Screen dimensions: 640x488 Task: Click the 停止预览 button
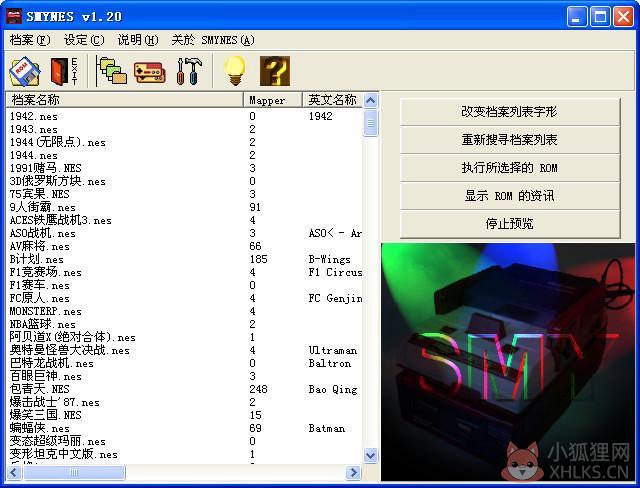509,224
